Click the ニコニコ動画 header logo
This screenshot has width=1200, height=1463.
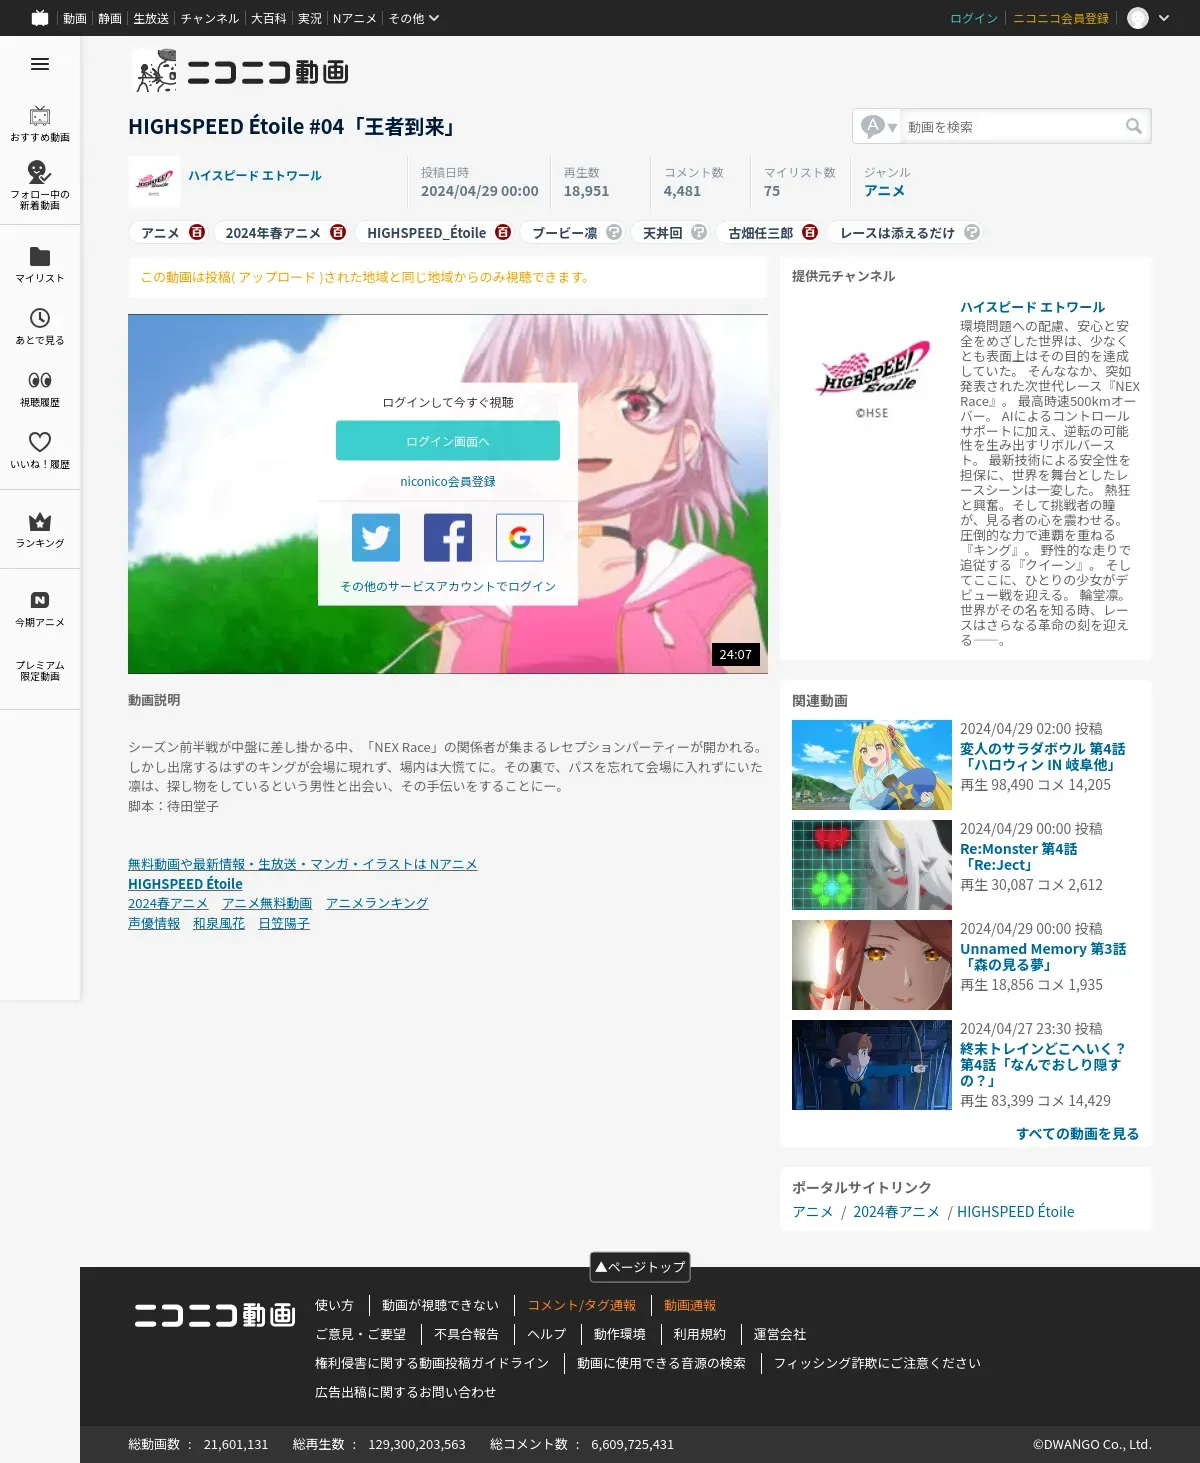point(240,71)
